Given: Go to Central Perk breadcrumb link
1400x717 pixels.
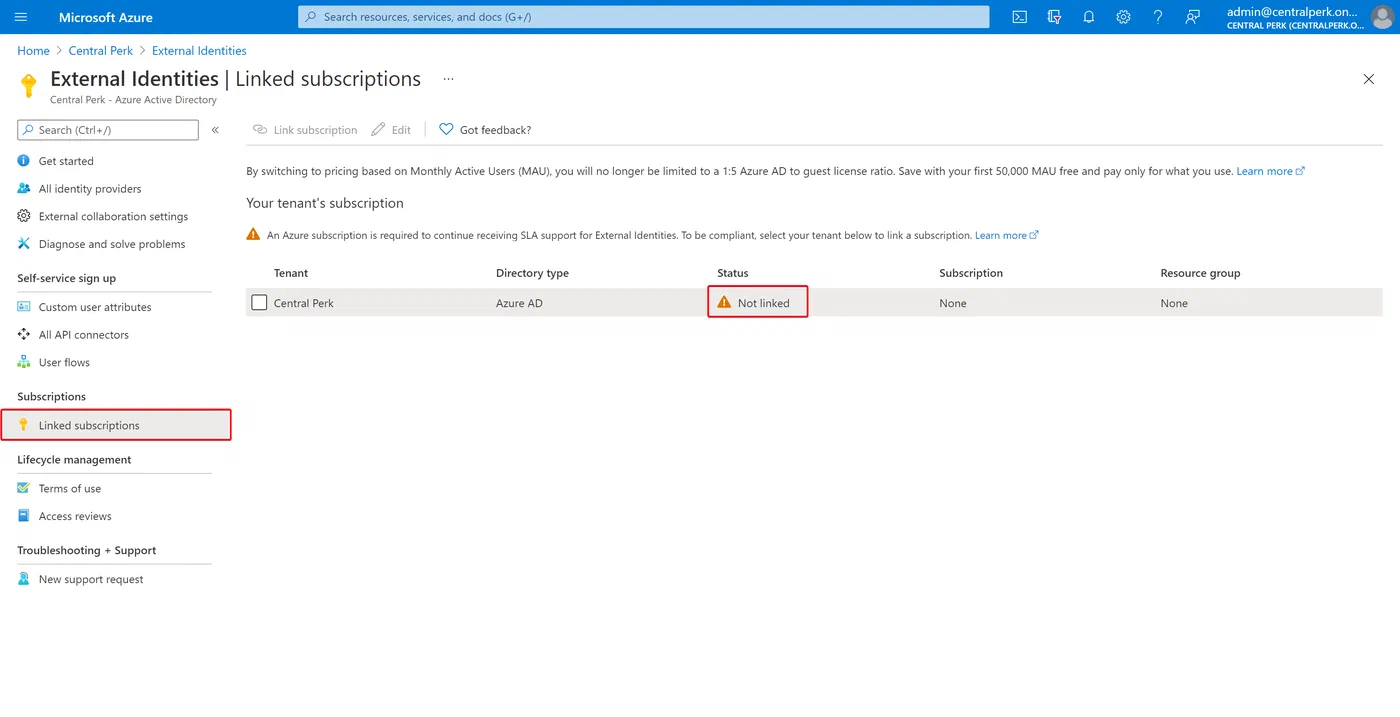Looking at the screenshot, I should coord(100,51).
